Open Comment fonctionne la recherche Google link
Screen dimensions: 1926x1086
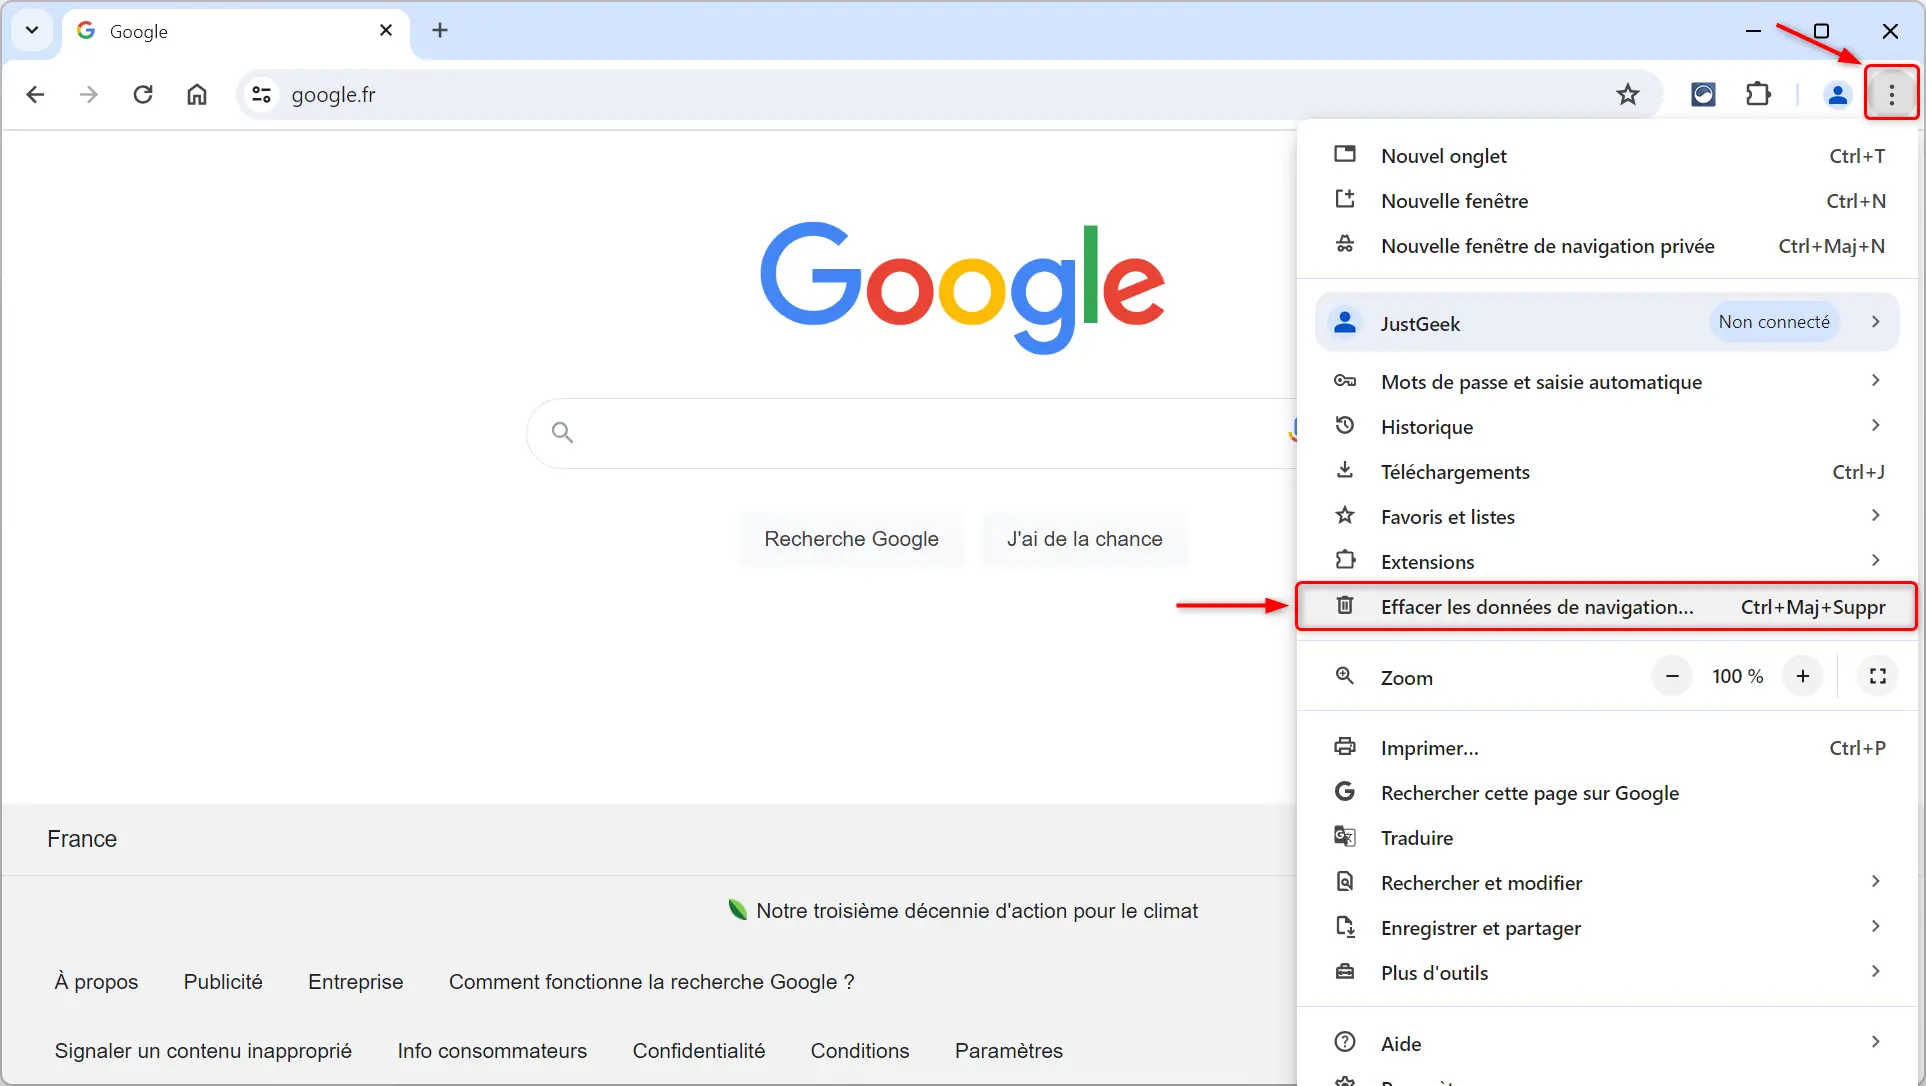[652, 982]
